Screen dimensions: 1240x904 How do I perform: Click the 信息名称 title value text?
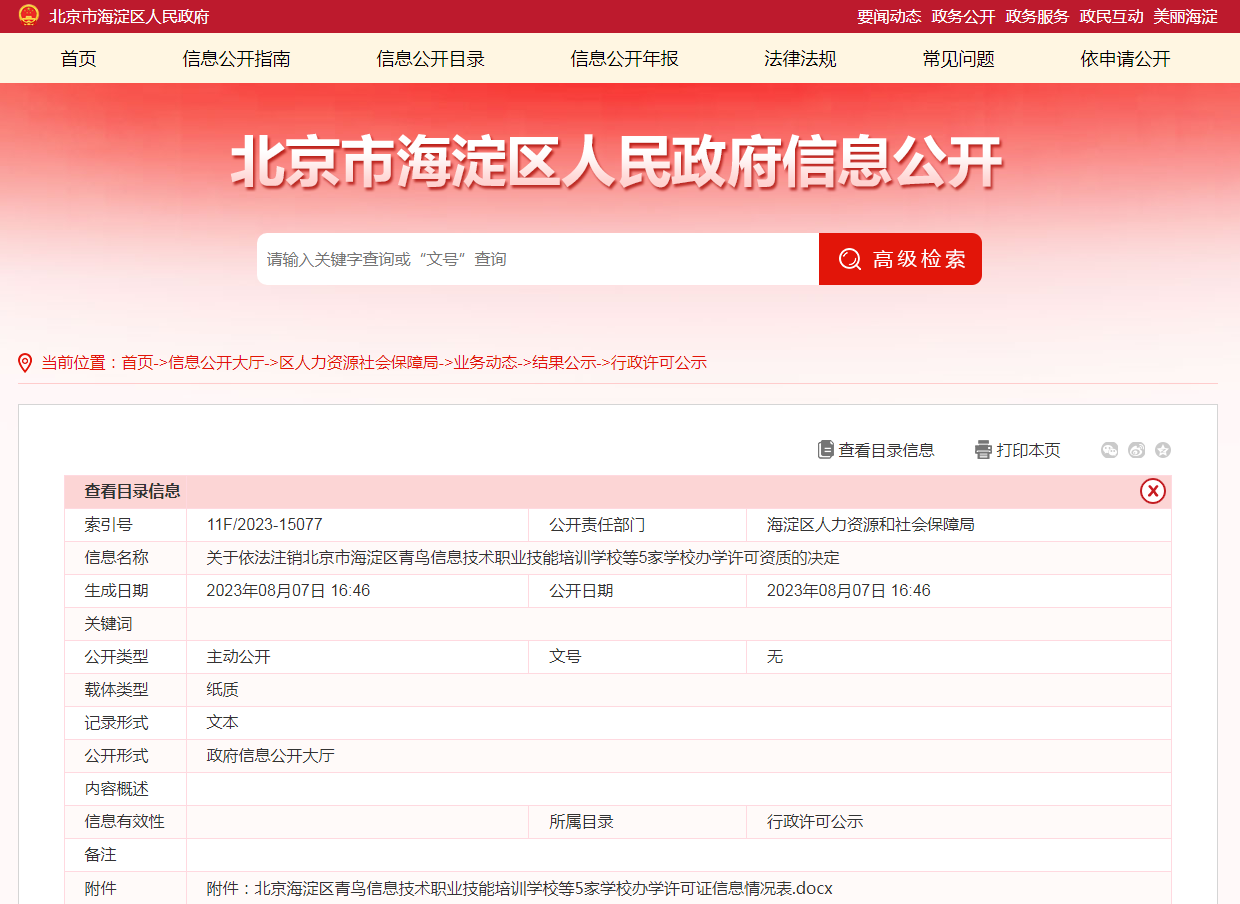[x=523, y=557]
